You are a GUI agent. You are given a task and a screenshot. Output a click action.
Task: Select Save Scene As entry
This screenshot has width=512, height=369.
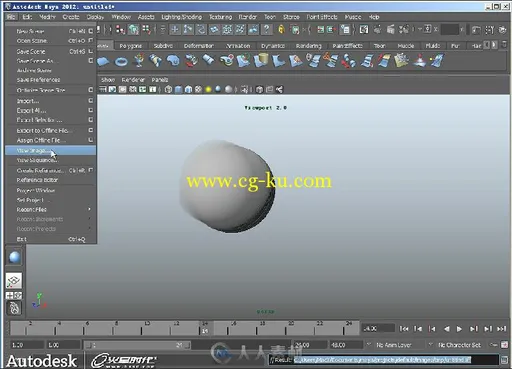pos(50,61)
